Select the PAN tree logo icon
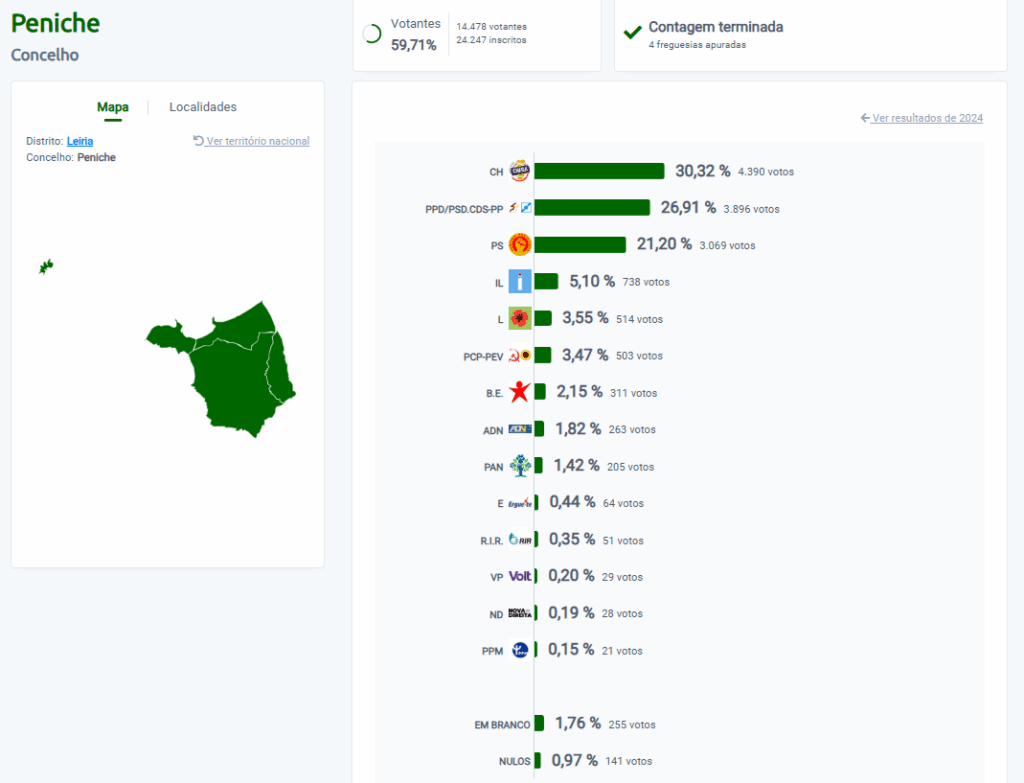Screen dimensions: 1024x783 519,466
